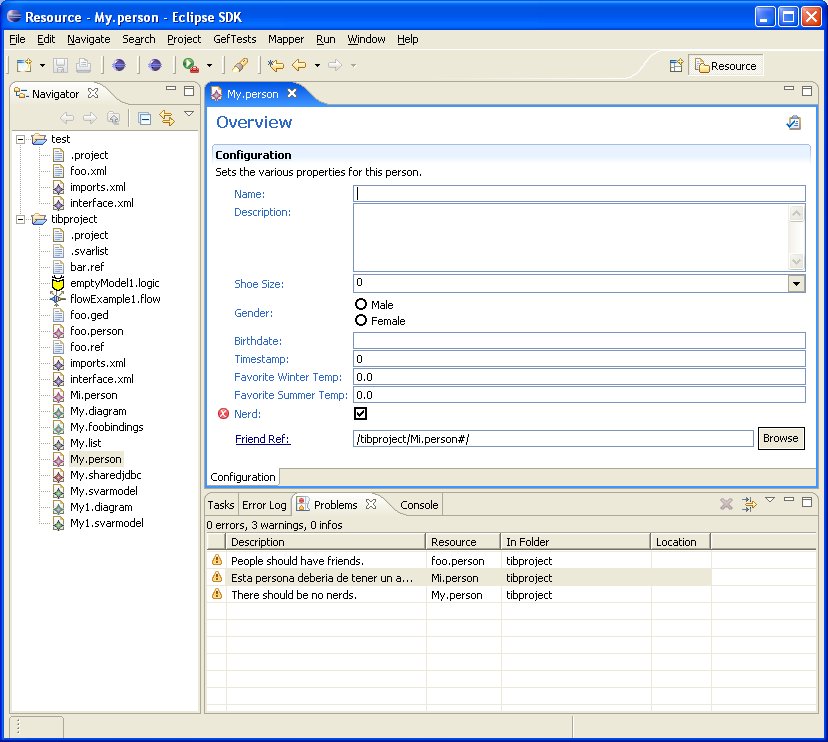
Task: Open the Shoe Size dropdown
Action: click(x=796, y=284)
